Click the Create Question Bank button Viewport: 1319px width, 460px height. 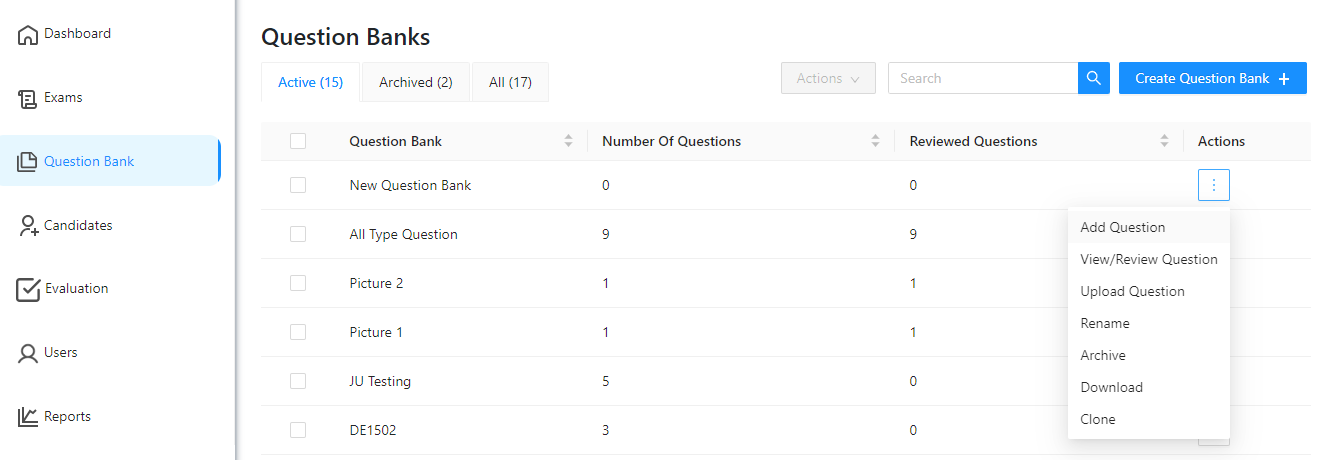[x=1212, y=78]
